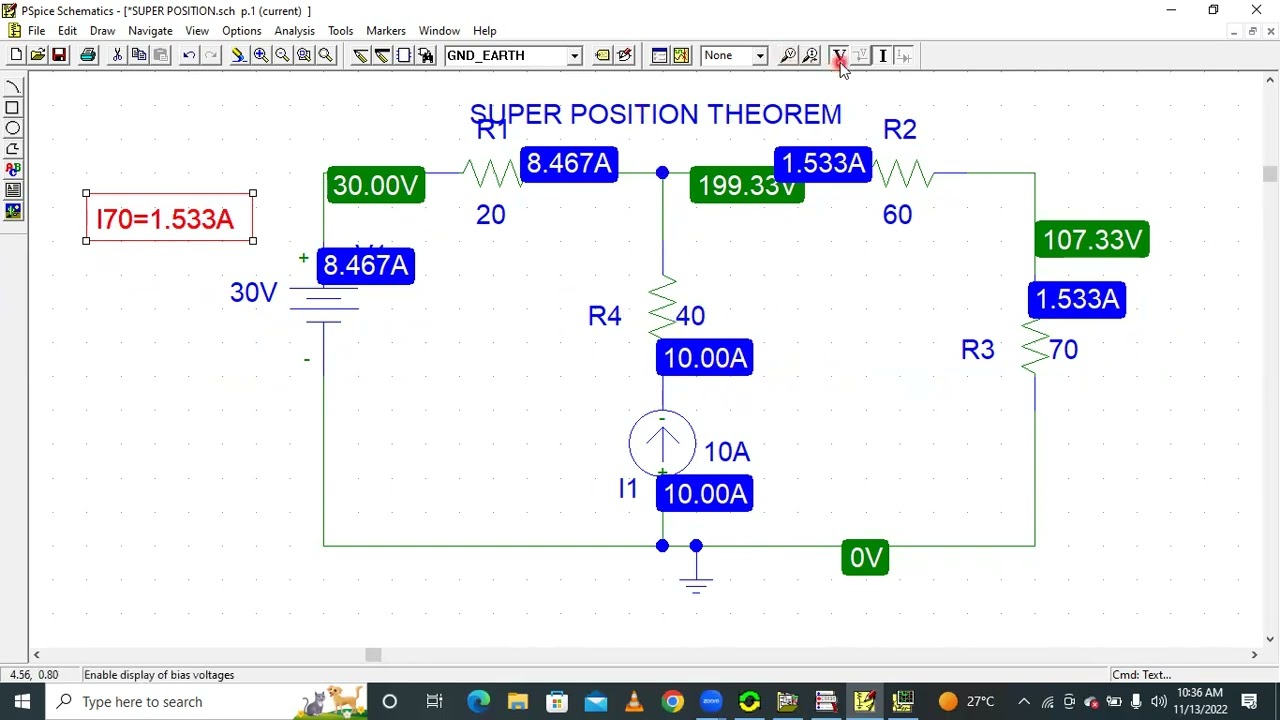This screenshot has height=720, width=1280.
Task: Expand the None marker color dropdown
Action: click(x=760, y=56)
